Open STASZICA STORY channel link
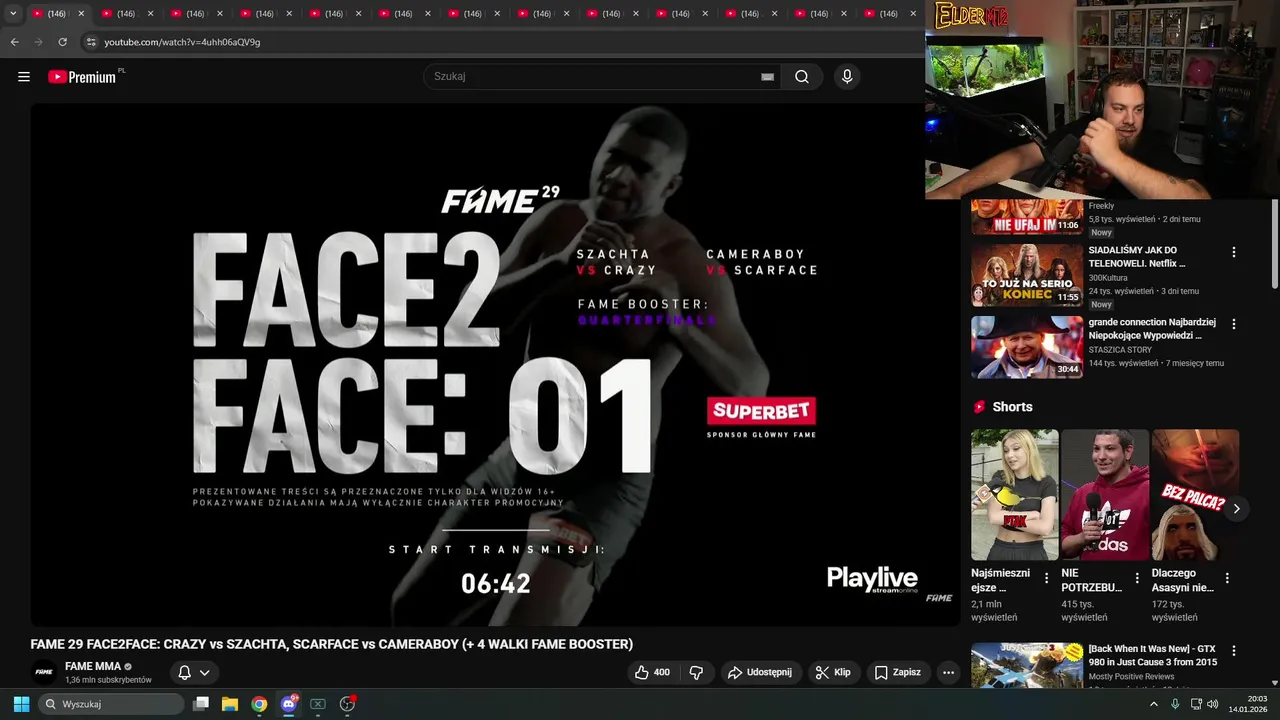 1120,350
